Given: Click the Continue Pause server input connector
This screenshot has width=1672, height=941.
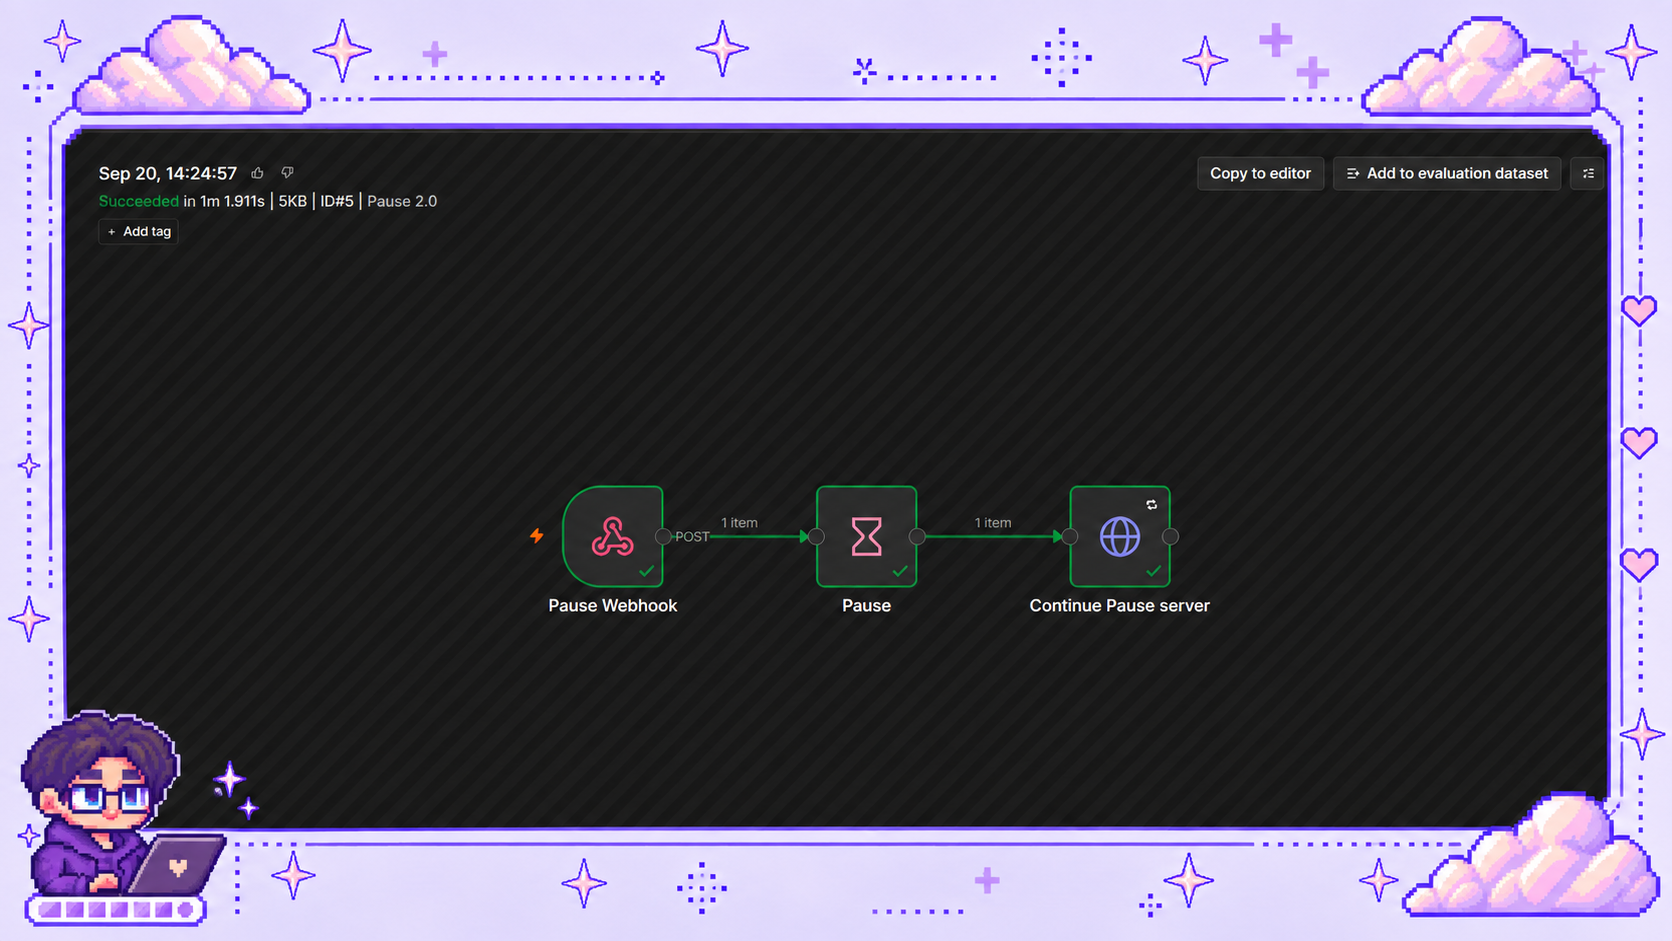Looking at the screenshot, I should (1070, 537).
